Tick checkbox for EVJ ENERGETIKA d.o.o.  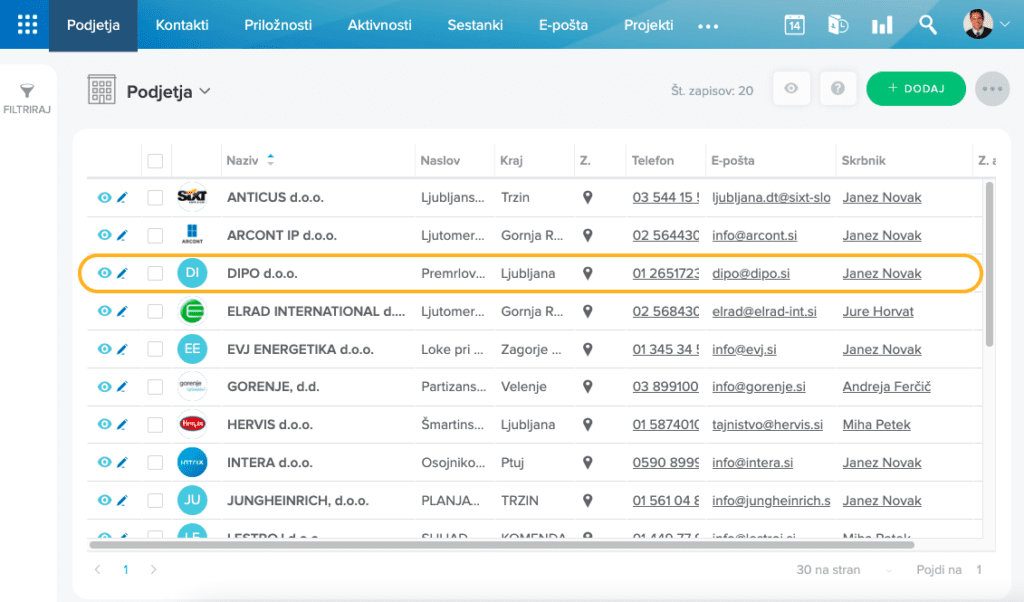click(x=155, y=349)
